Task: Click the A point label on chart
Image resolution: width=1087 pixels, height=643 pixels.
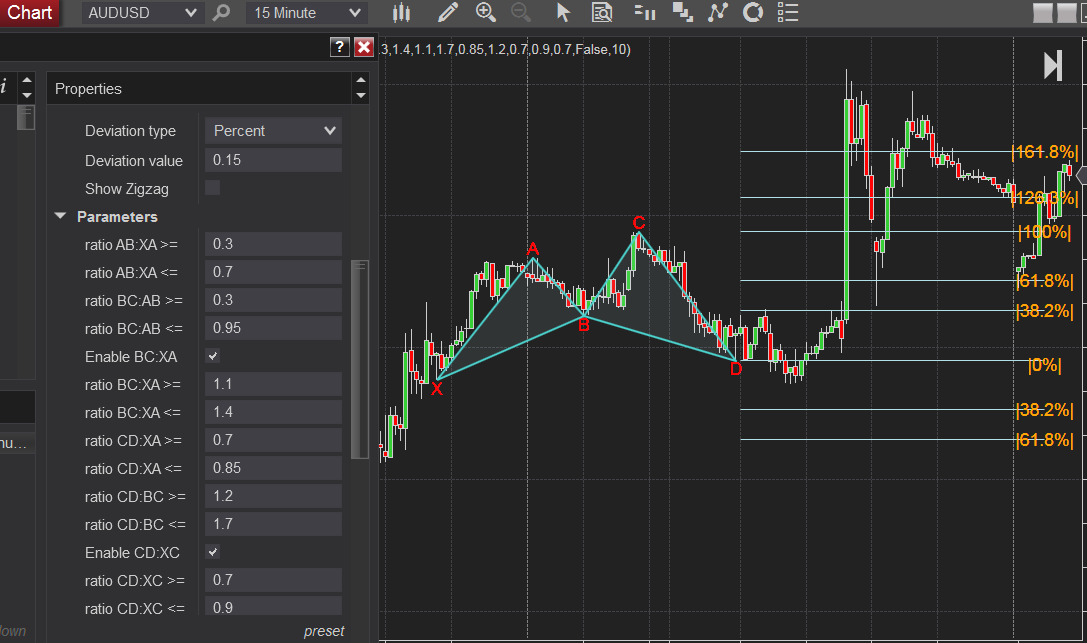Action: 532,249
